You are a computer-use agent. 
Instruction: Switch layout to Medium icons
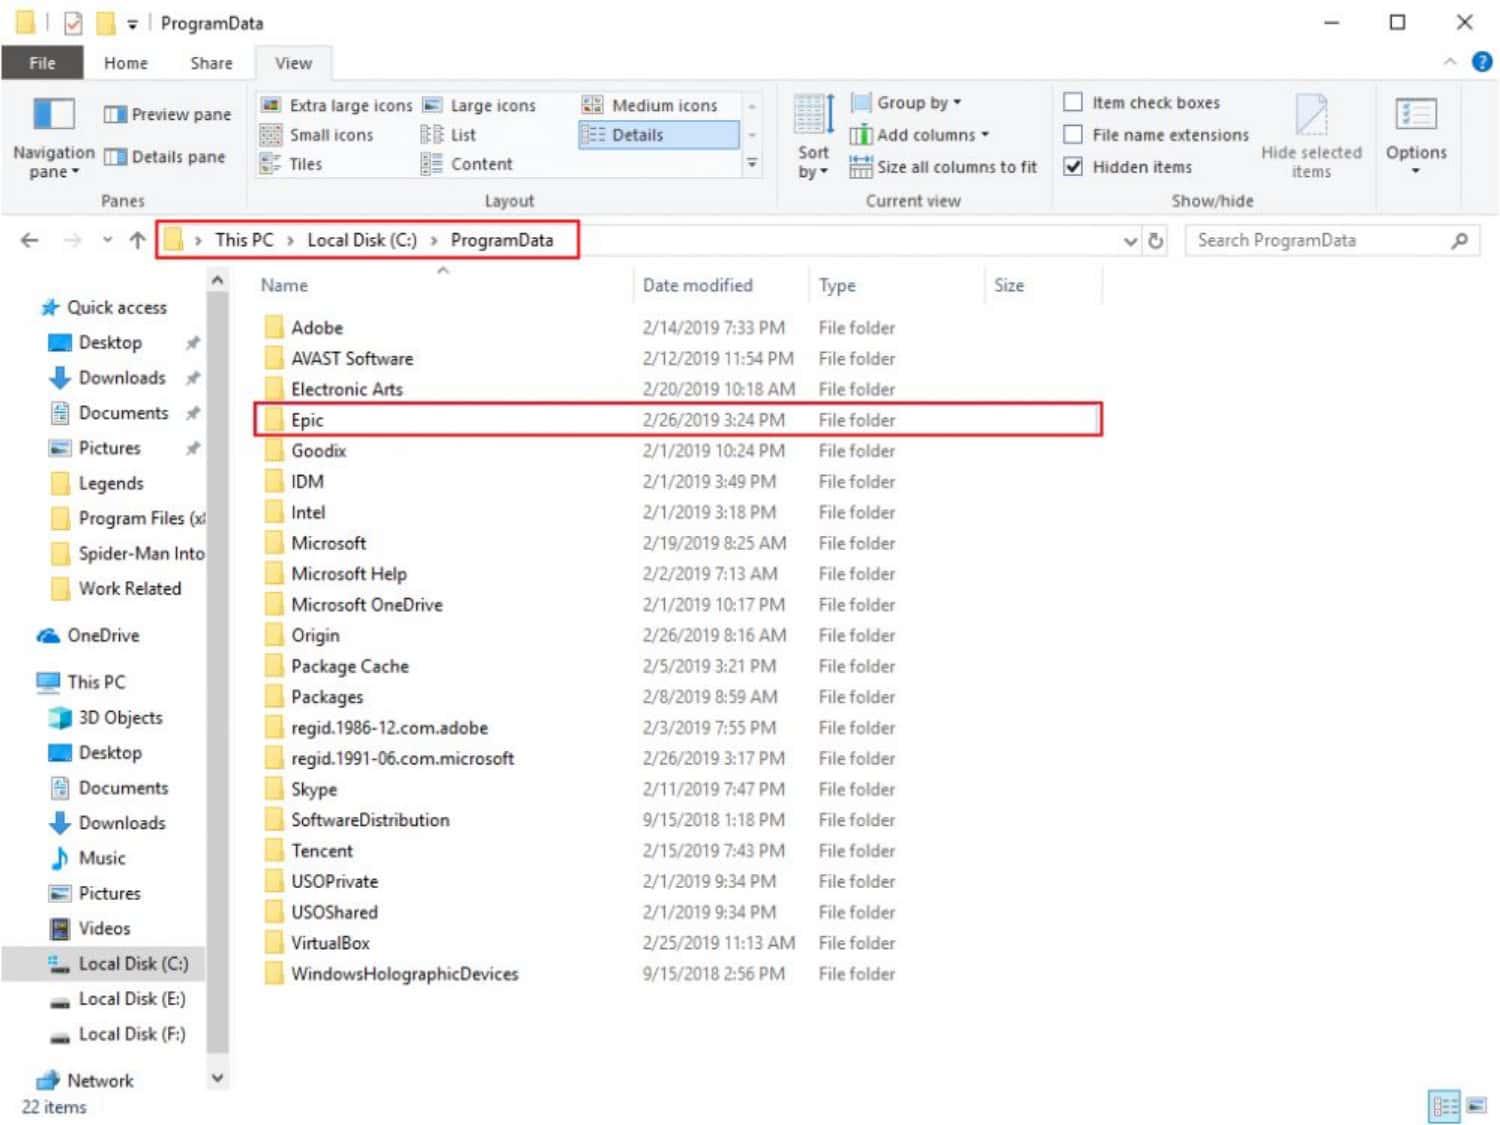(x=651, y=105)
